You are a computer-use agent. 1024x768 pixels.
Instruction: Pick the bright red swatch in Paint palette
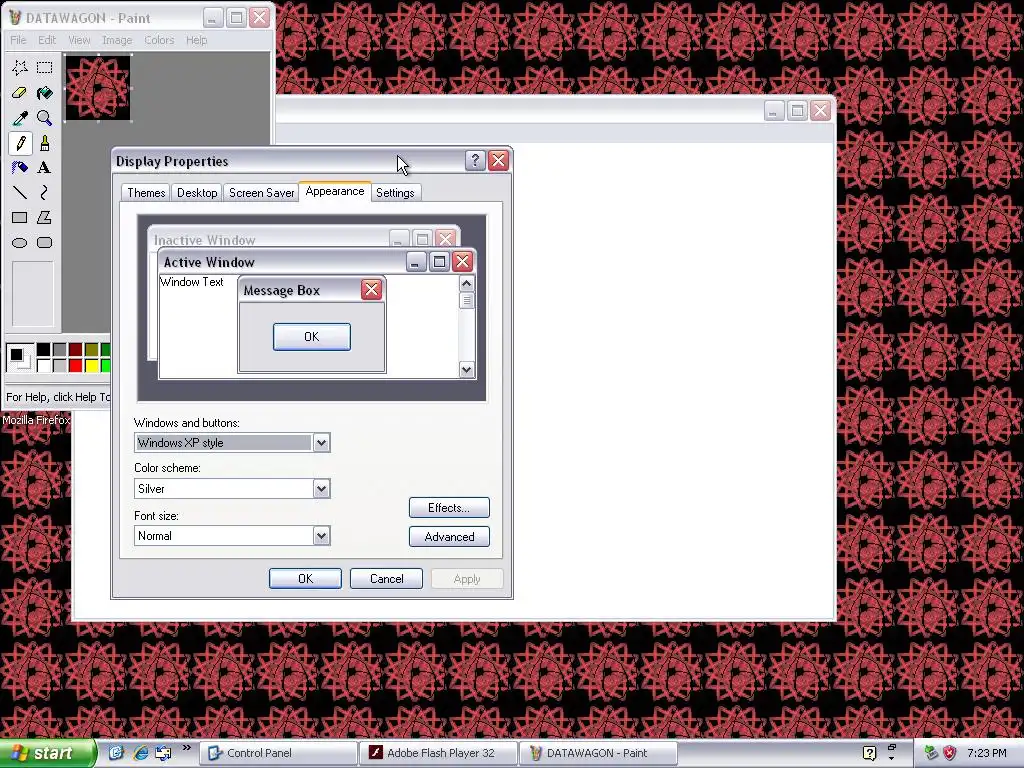[76, 366]
